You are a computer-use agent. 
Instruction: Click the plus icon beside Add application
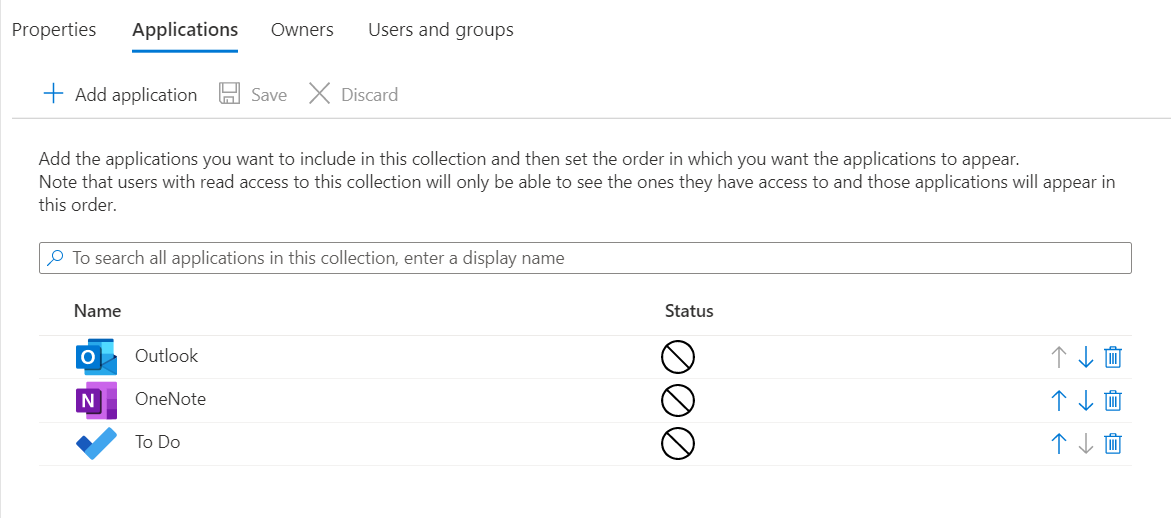[53, 95]
